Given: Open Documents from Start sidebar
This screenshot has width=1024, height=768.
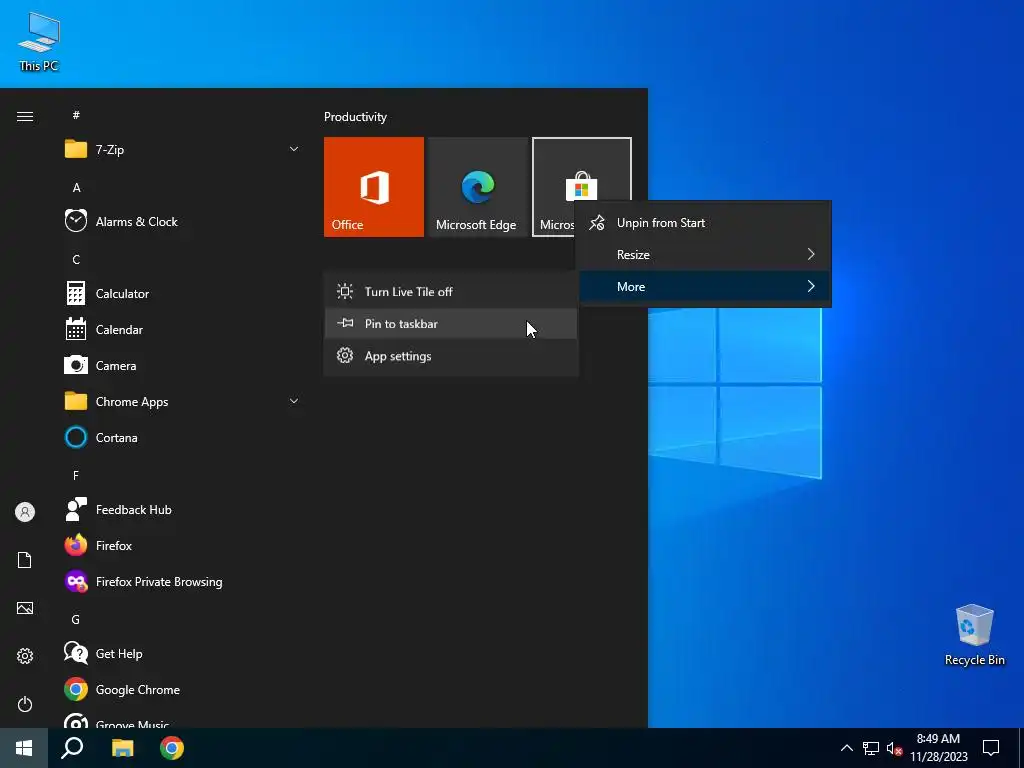Looking at the screenshot, I should (25, 560).
